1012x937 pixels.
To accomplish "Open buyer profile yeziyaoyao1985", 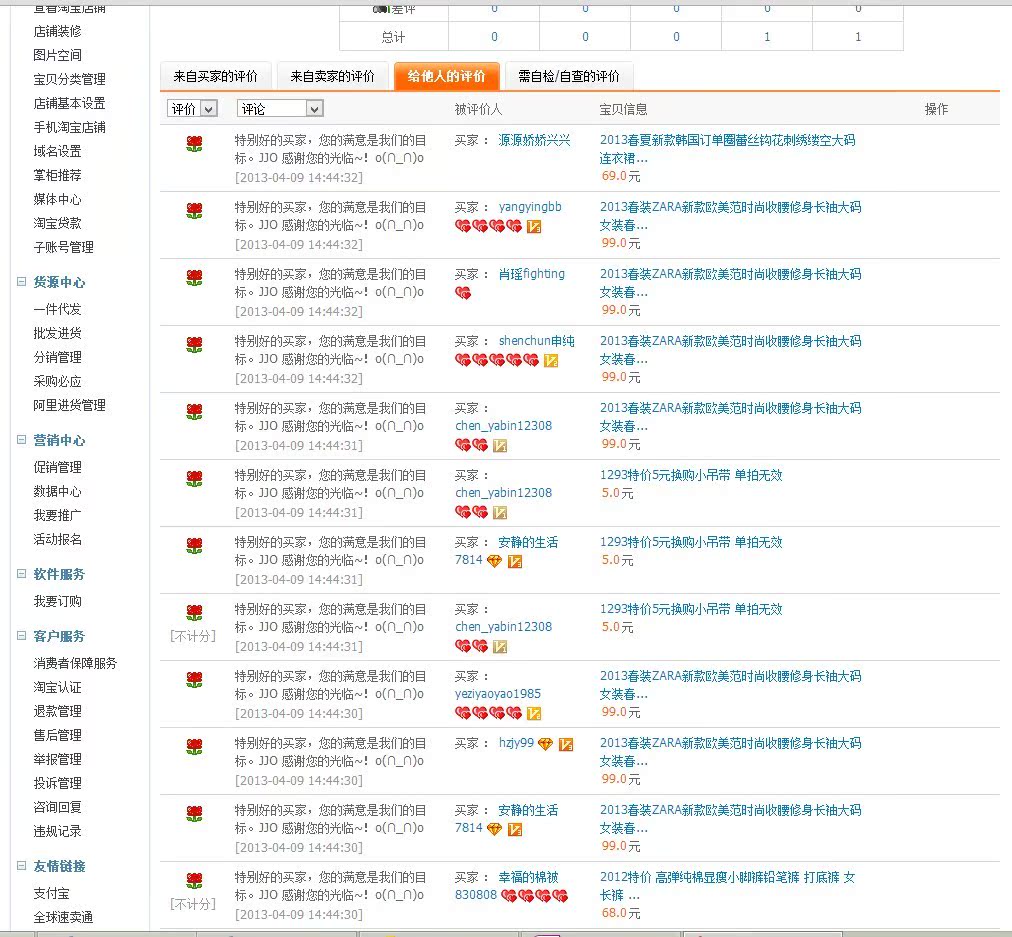I will coord(498,694).
